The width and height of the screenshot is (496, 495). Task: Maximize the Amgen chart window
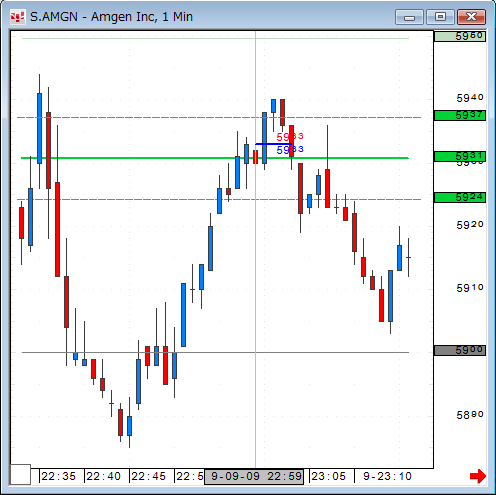point(440,17)
